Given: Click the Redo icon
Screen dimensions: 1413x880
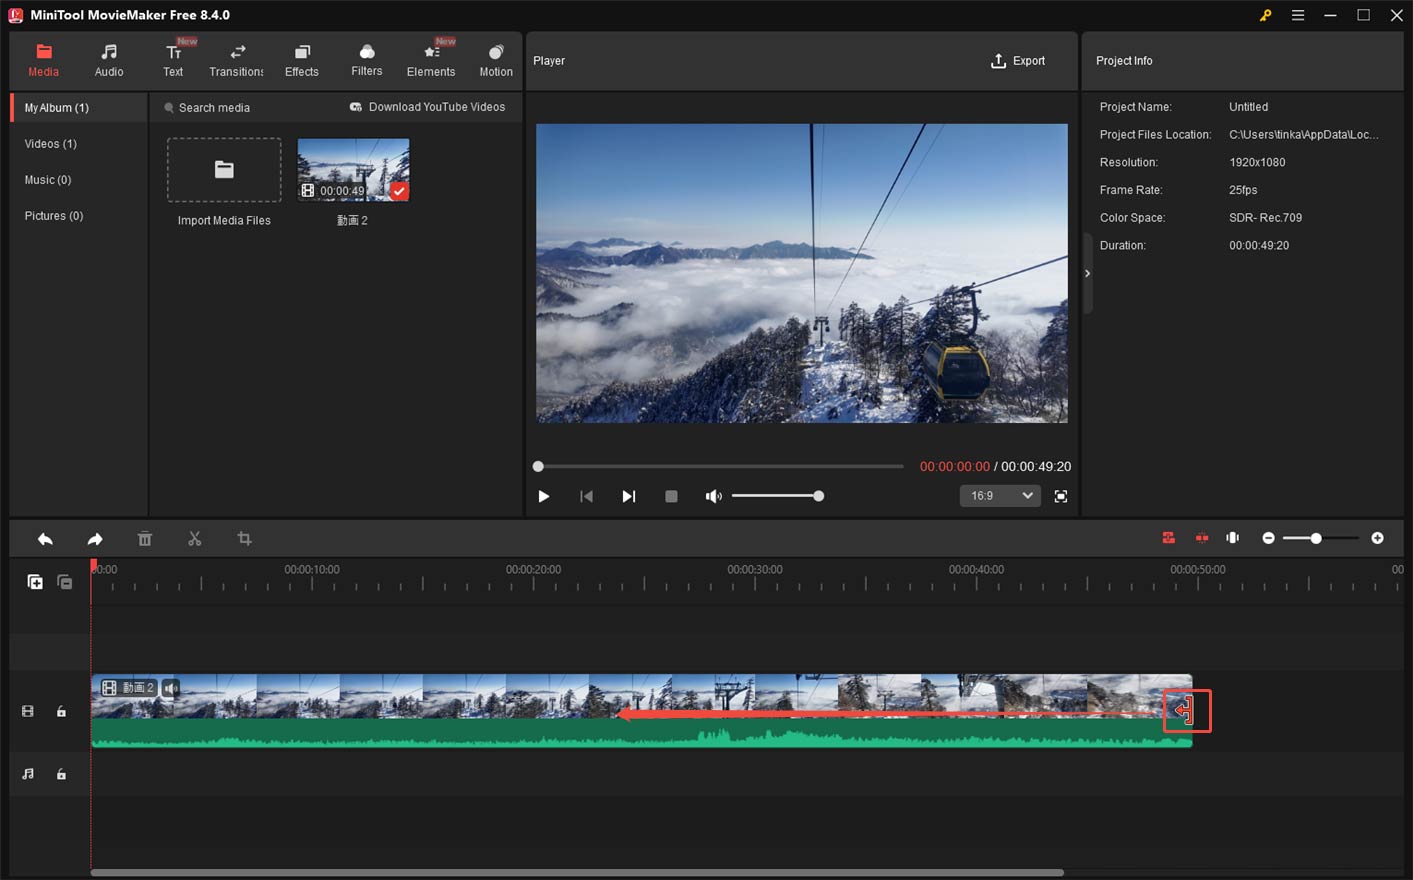Looking at the screenshot, I should tap(95, 538).
